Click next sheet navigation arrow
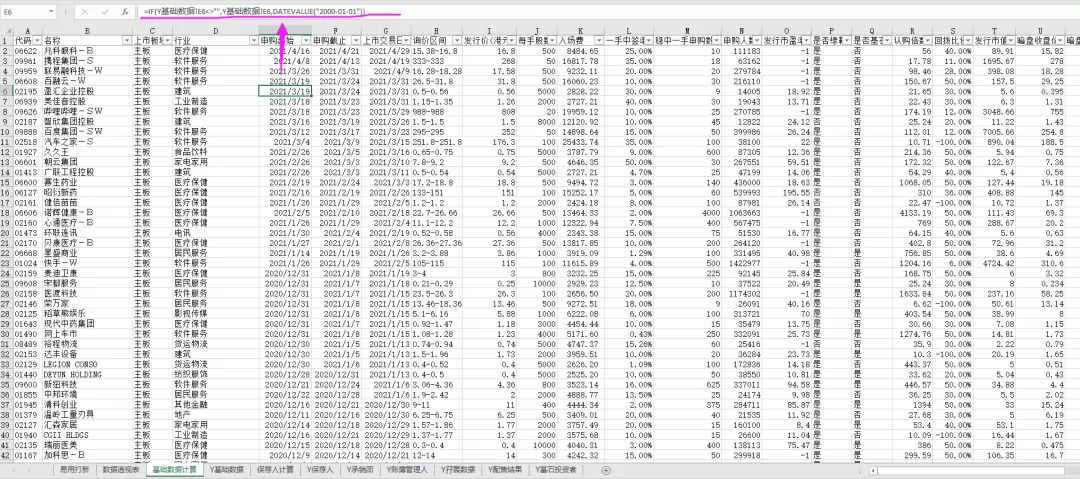This screenshot has width=1080, height=479. (x=29, y=470)
